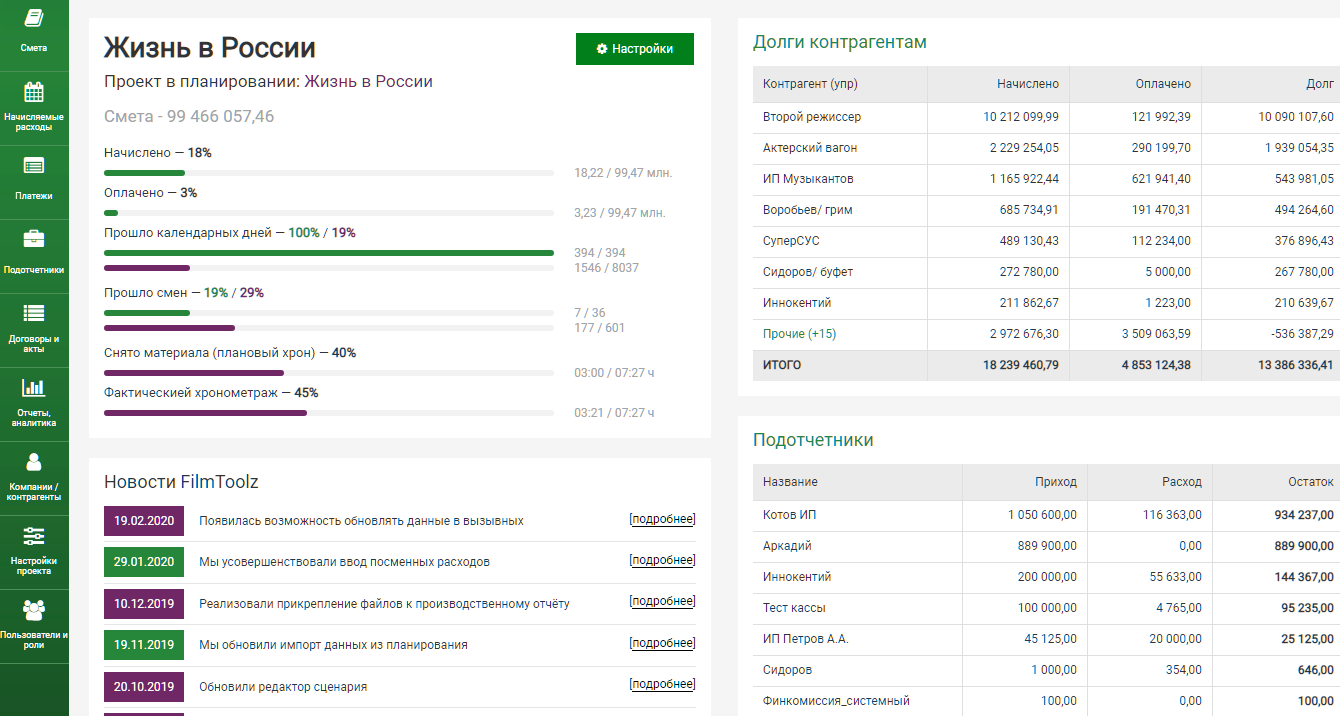This screenshot has width=1340, height=716.
Task: Click the Новости FilmToolz heading
Action: tap(181, 482)
